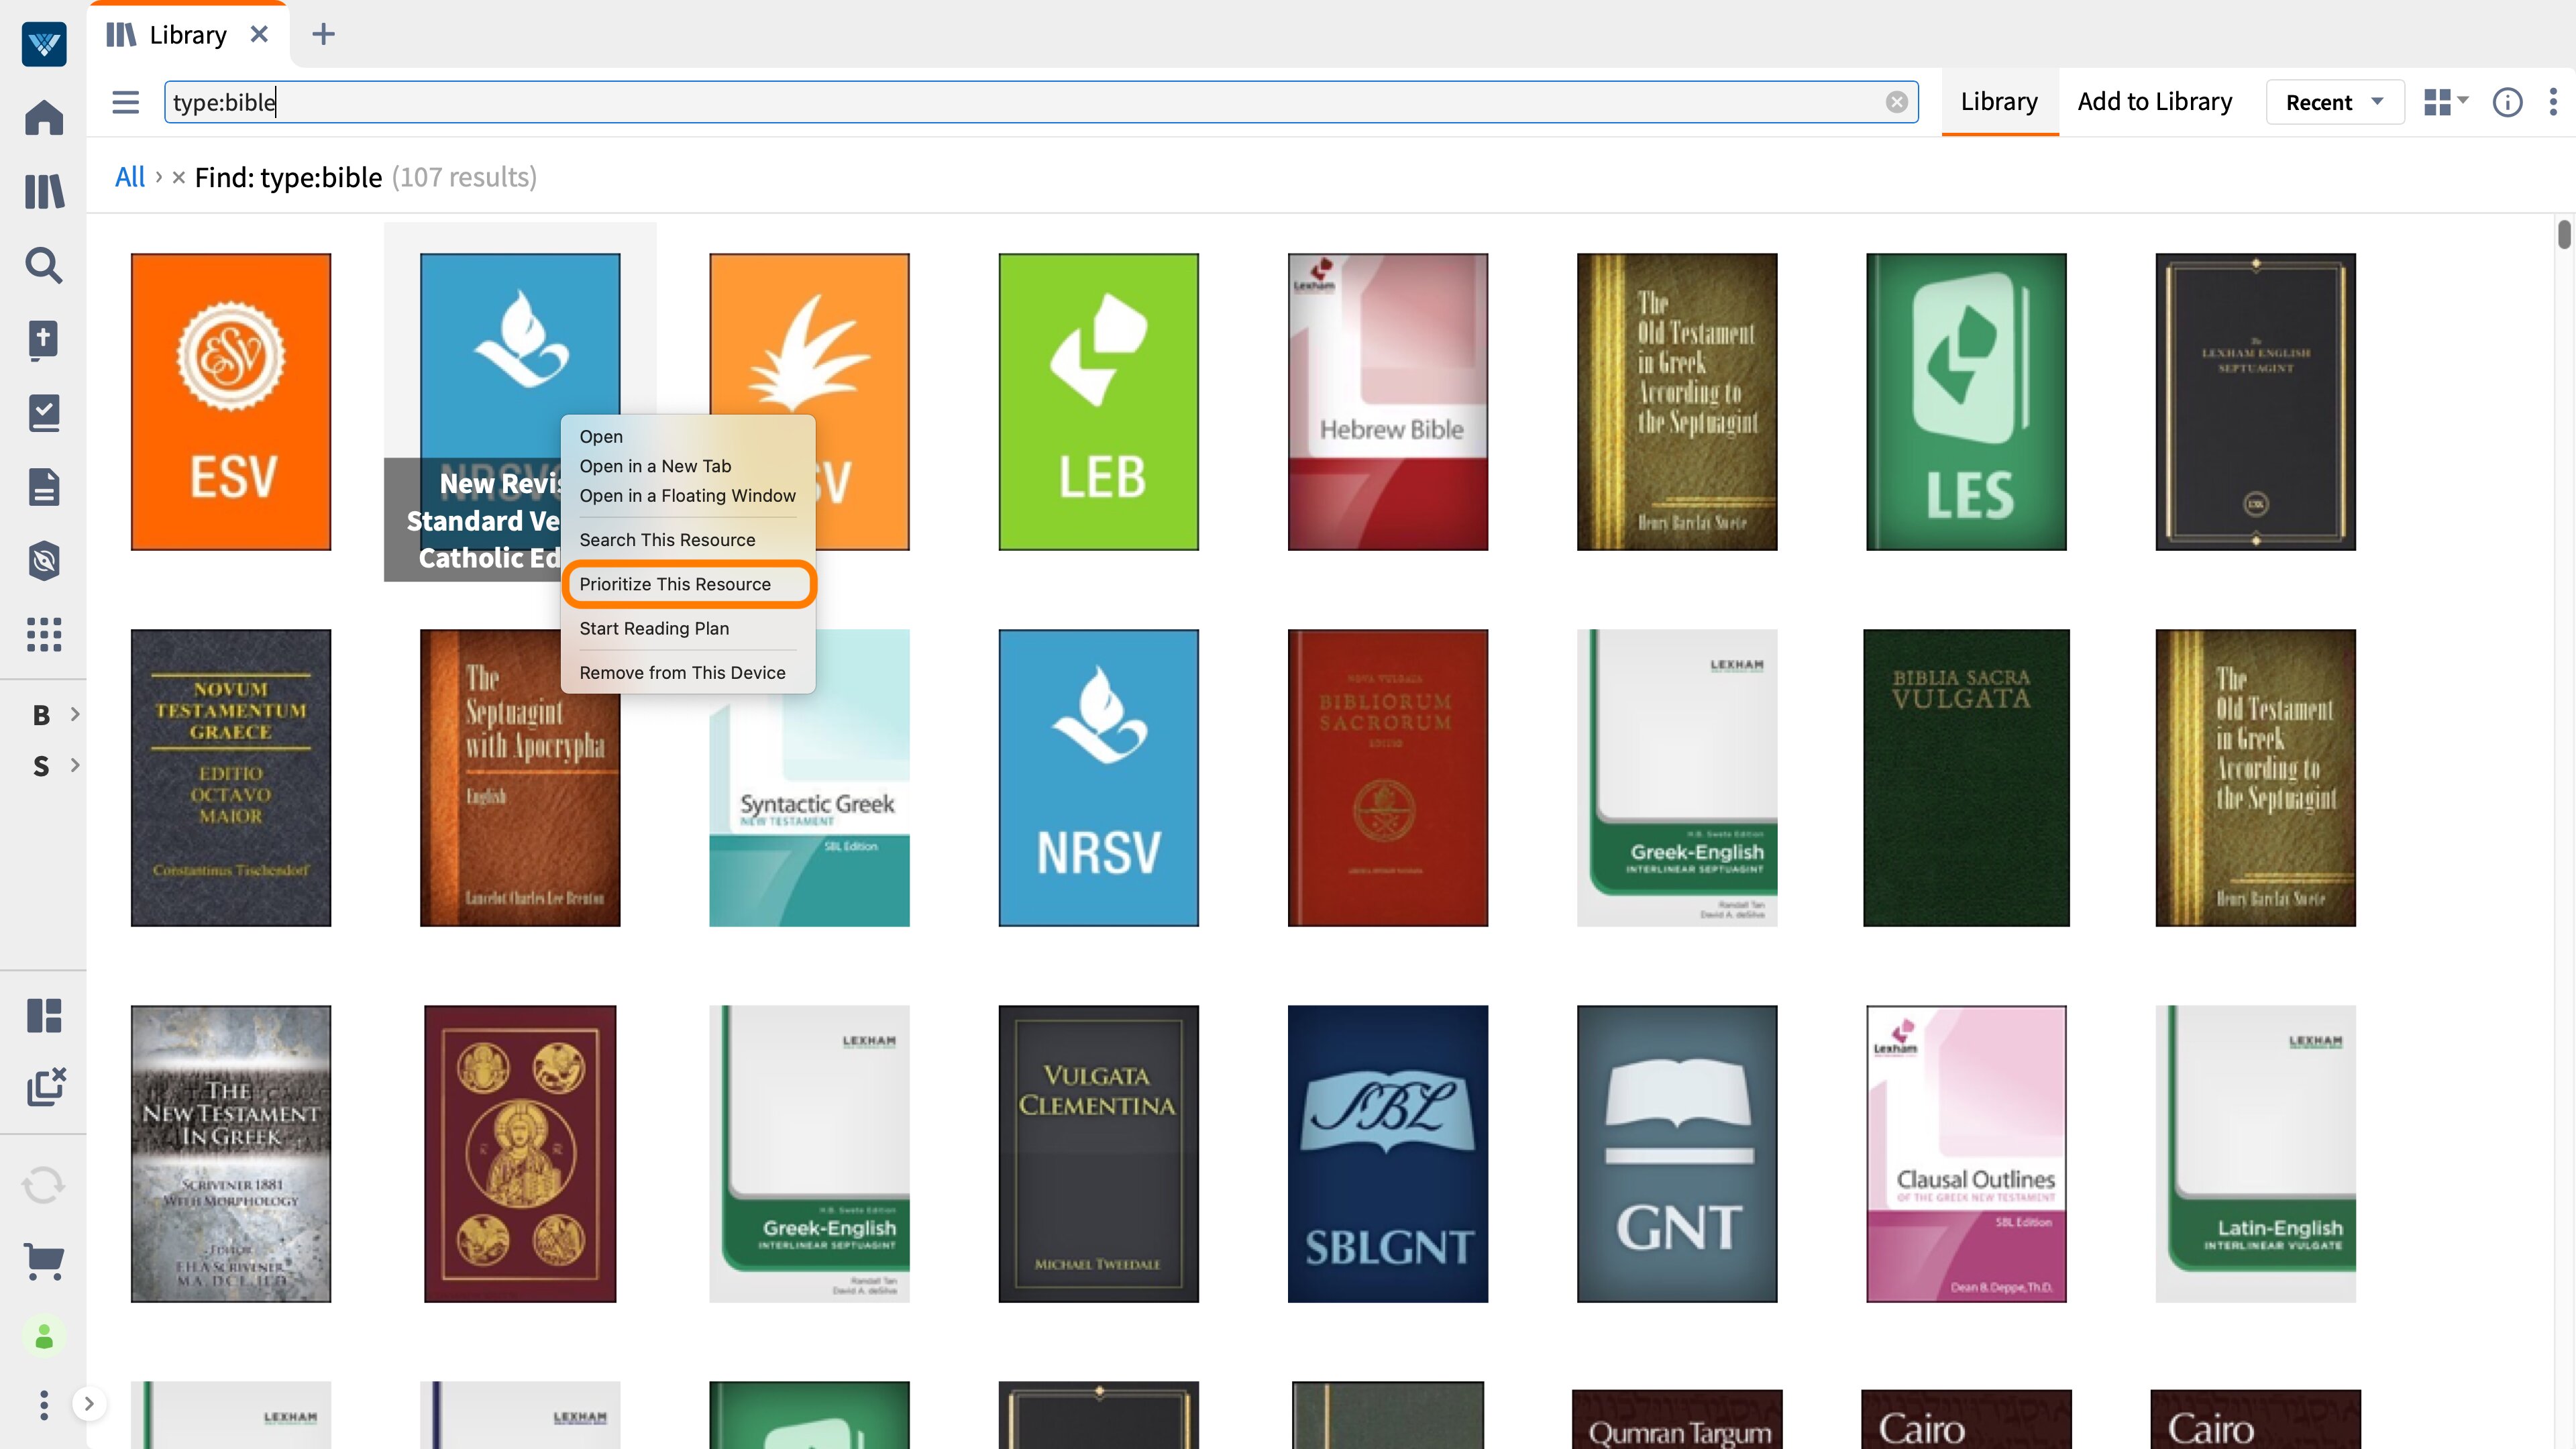Choose Open in a Floating Window
Viewport: 2576px width, 1449px height.
tap(687, 496)
